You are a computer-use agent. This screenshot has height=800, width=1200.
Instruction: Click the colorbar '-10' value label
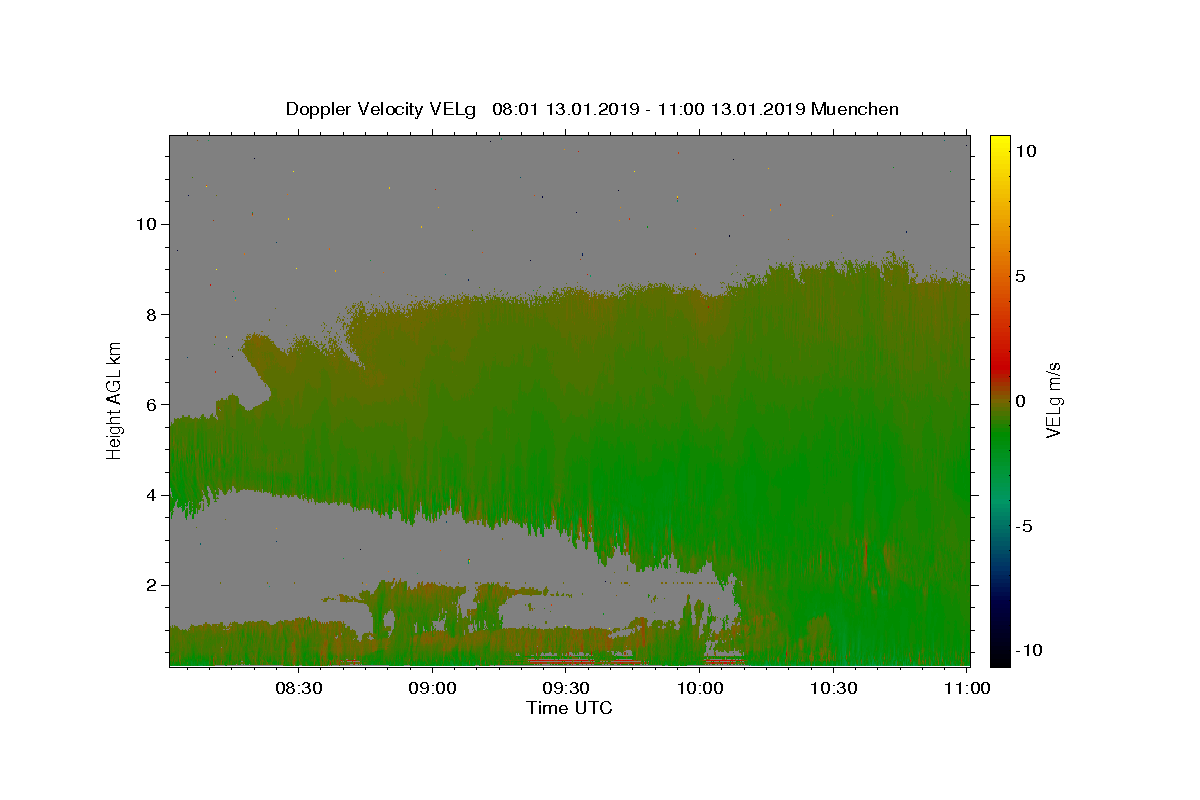pos(1027,650)
